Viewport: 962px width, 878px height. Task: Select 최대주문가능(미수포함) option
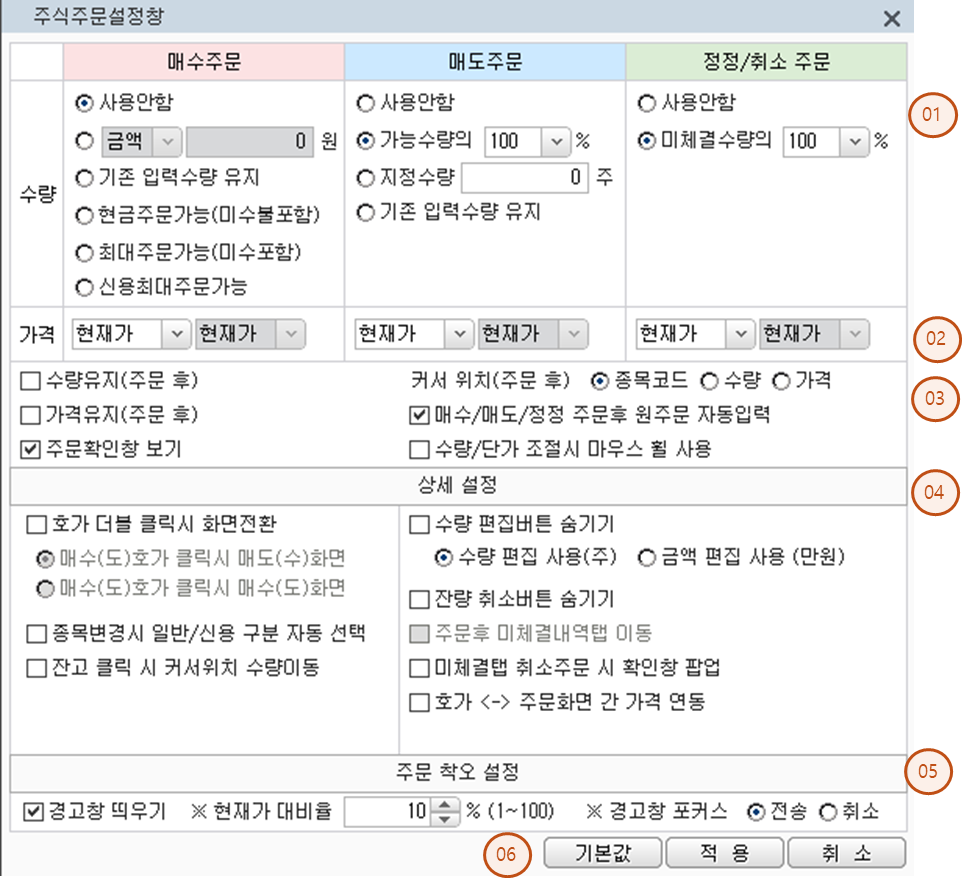(x=84, y=253)
